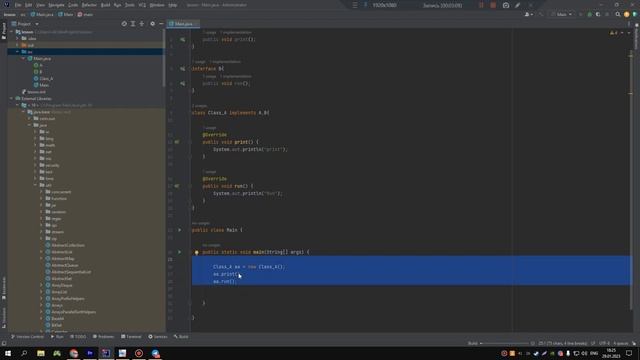
Task: Click Main.java in breadcrumb bar
Action: [x=42, y=14]
